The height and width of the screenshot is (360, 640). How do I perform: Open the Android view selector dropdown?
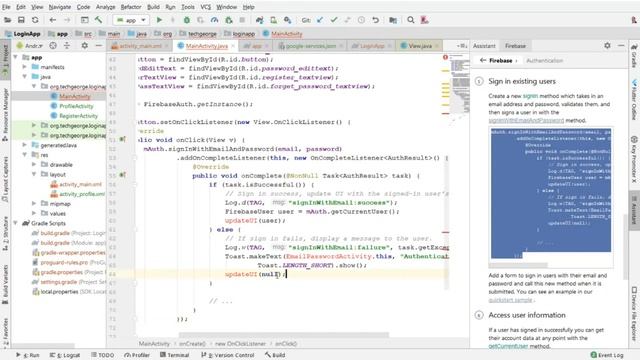30,46
